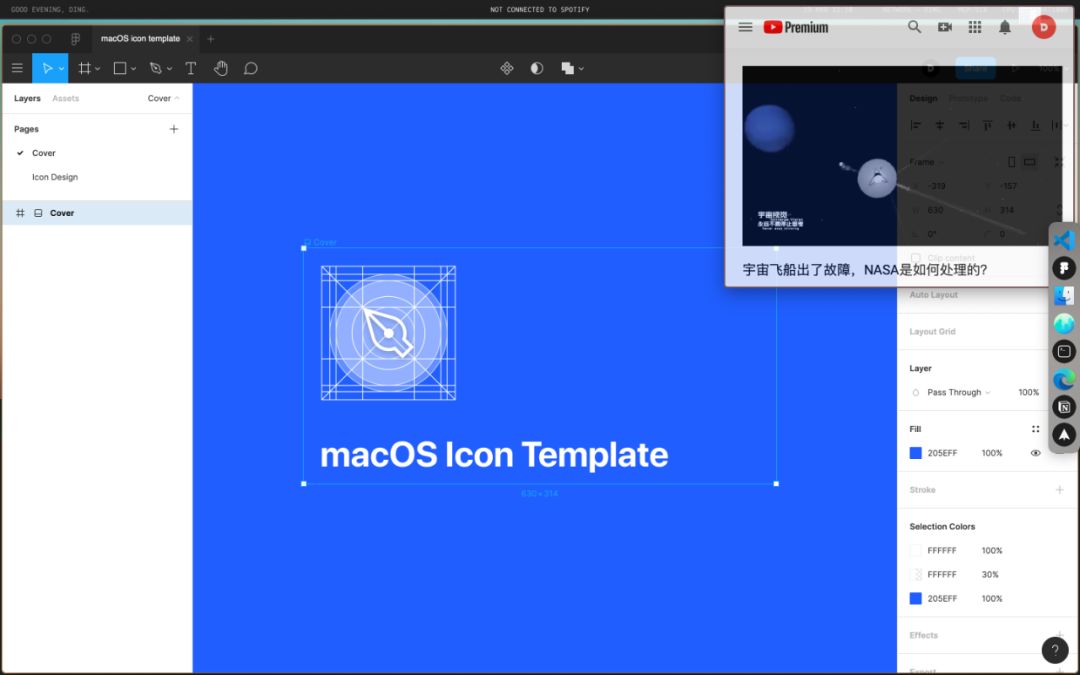Image resolution: width=1080 pixels, height=675 pixels.
Task: Open the Figma main hamburger menu
Action: pos(17,68)
